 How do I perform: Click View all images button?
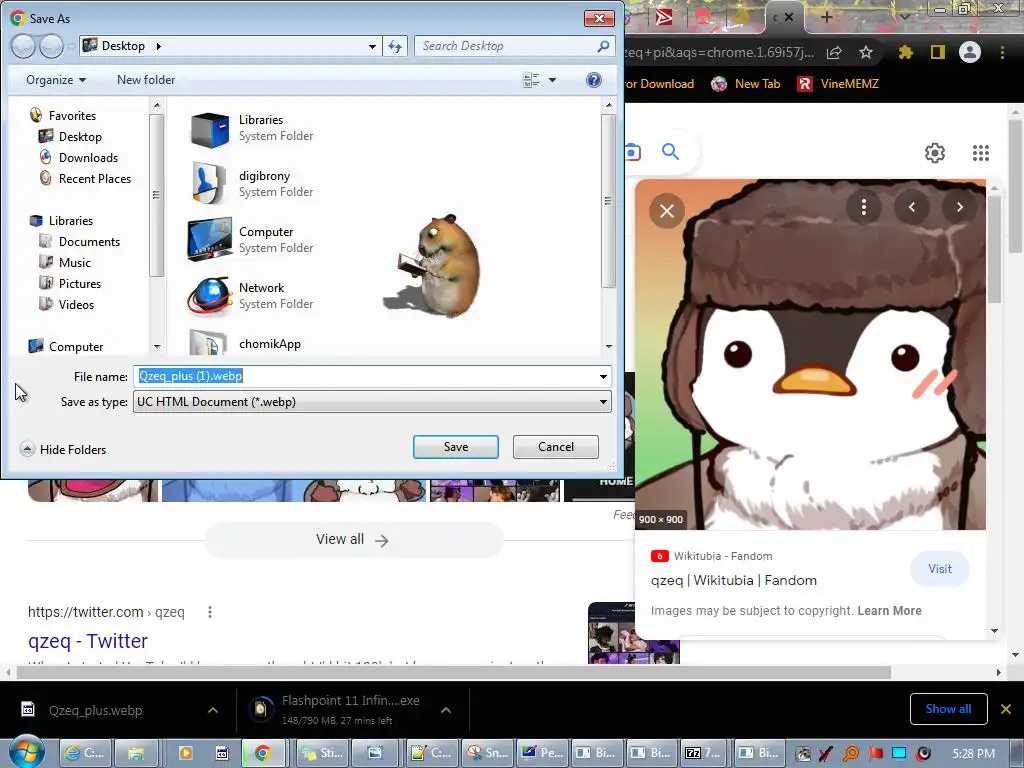(x=353, y=539)
